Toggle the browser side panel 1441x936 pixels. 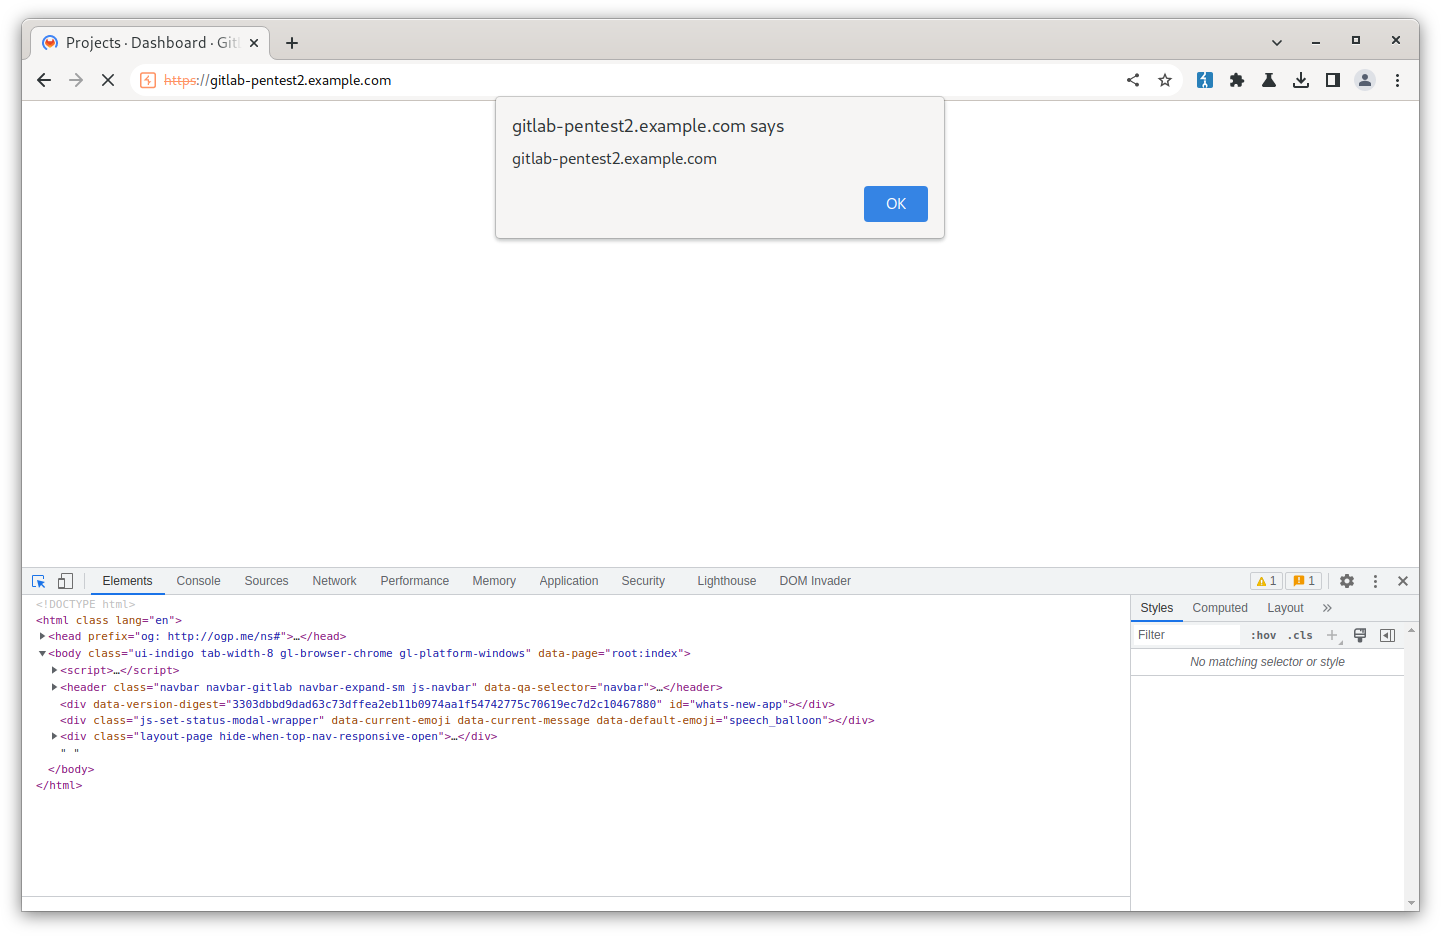pos(1333,80)
